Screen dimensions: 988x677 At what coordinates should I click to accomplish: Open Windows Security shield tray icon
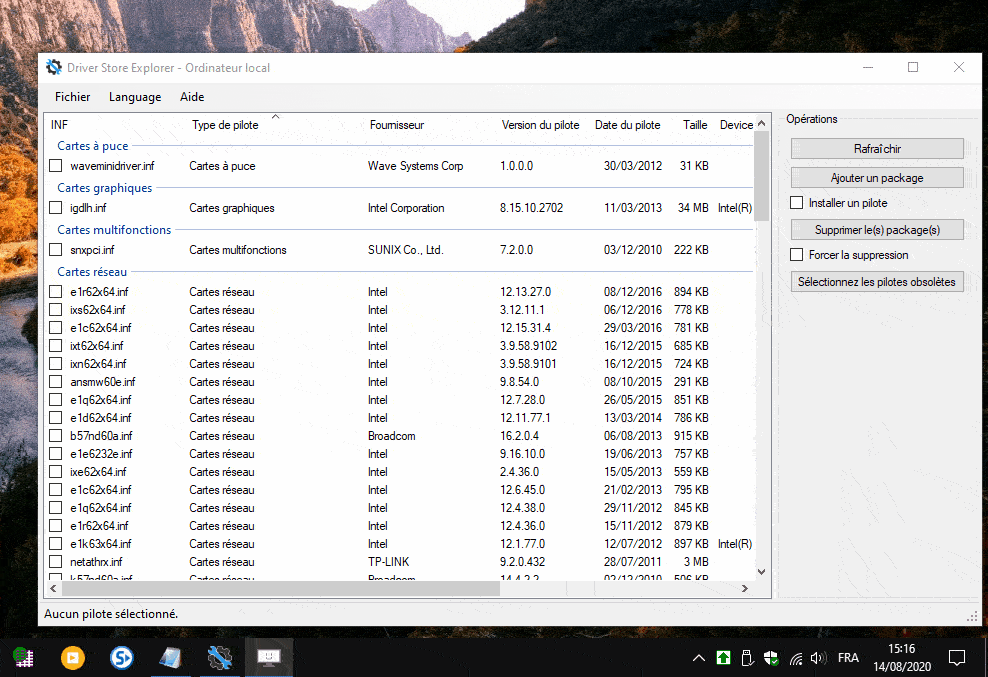tap(771, 658)
